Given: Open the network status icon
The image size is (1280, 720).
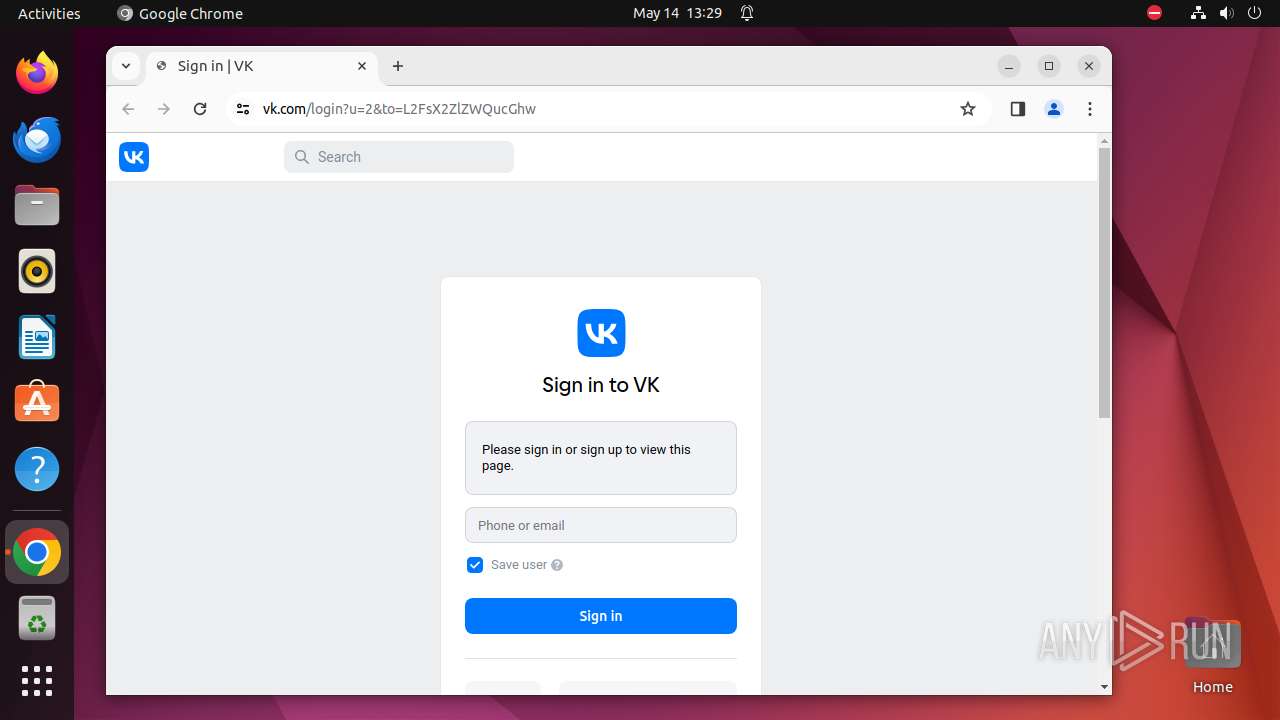Looking at the screenshot, I should [1198, 13].
